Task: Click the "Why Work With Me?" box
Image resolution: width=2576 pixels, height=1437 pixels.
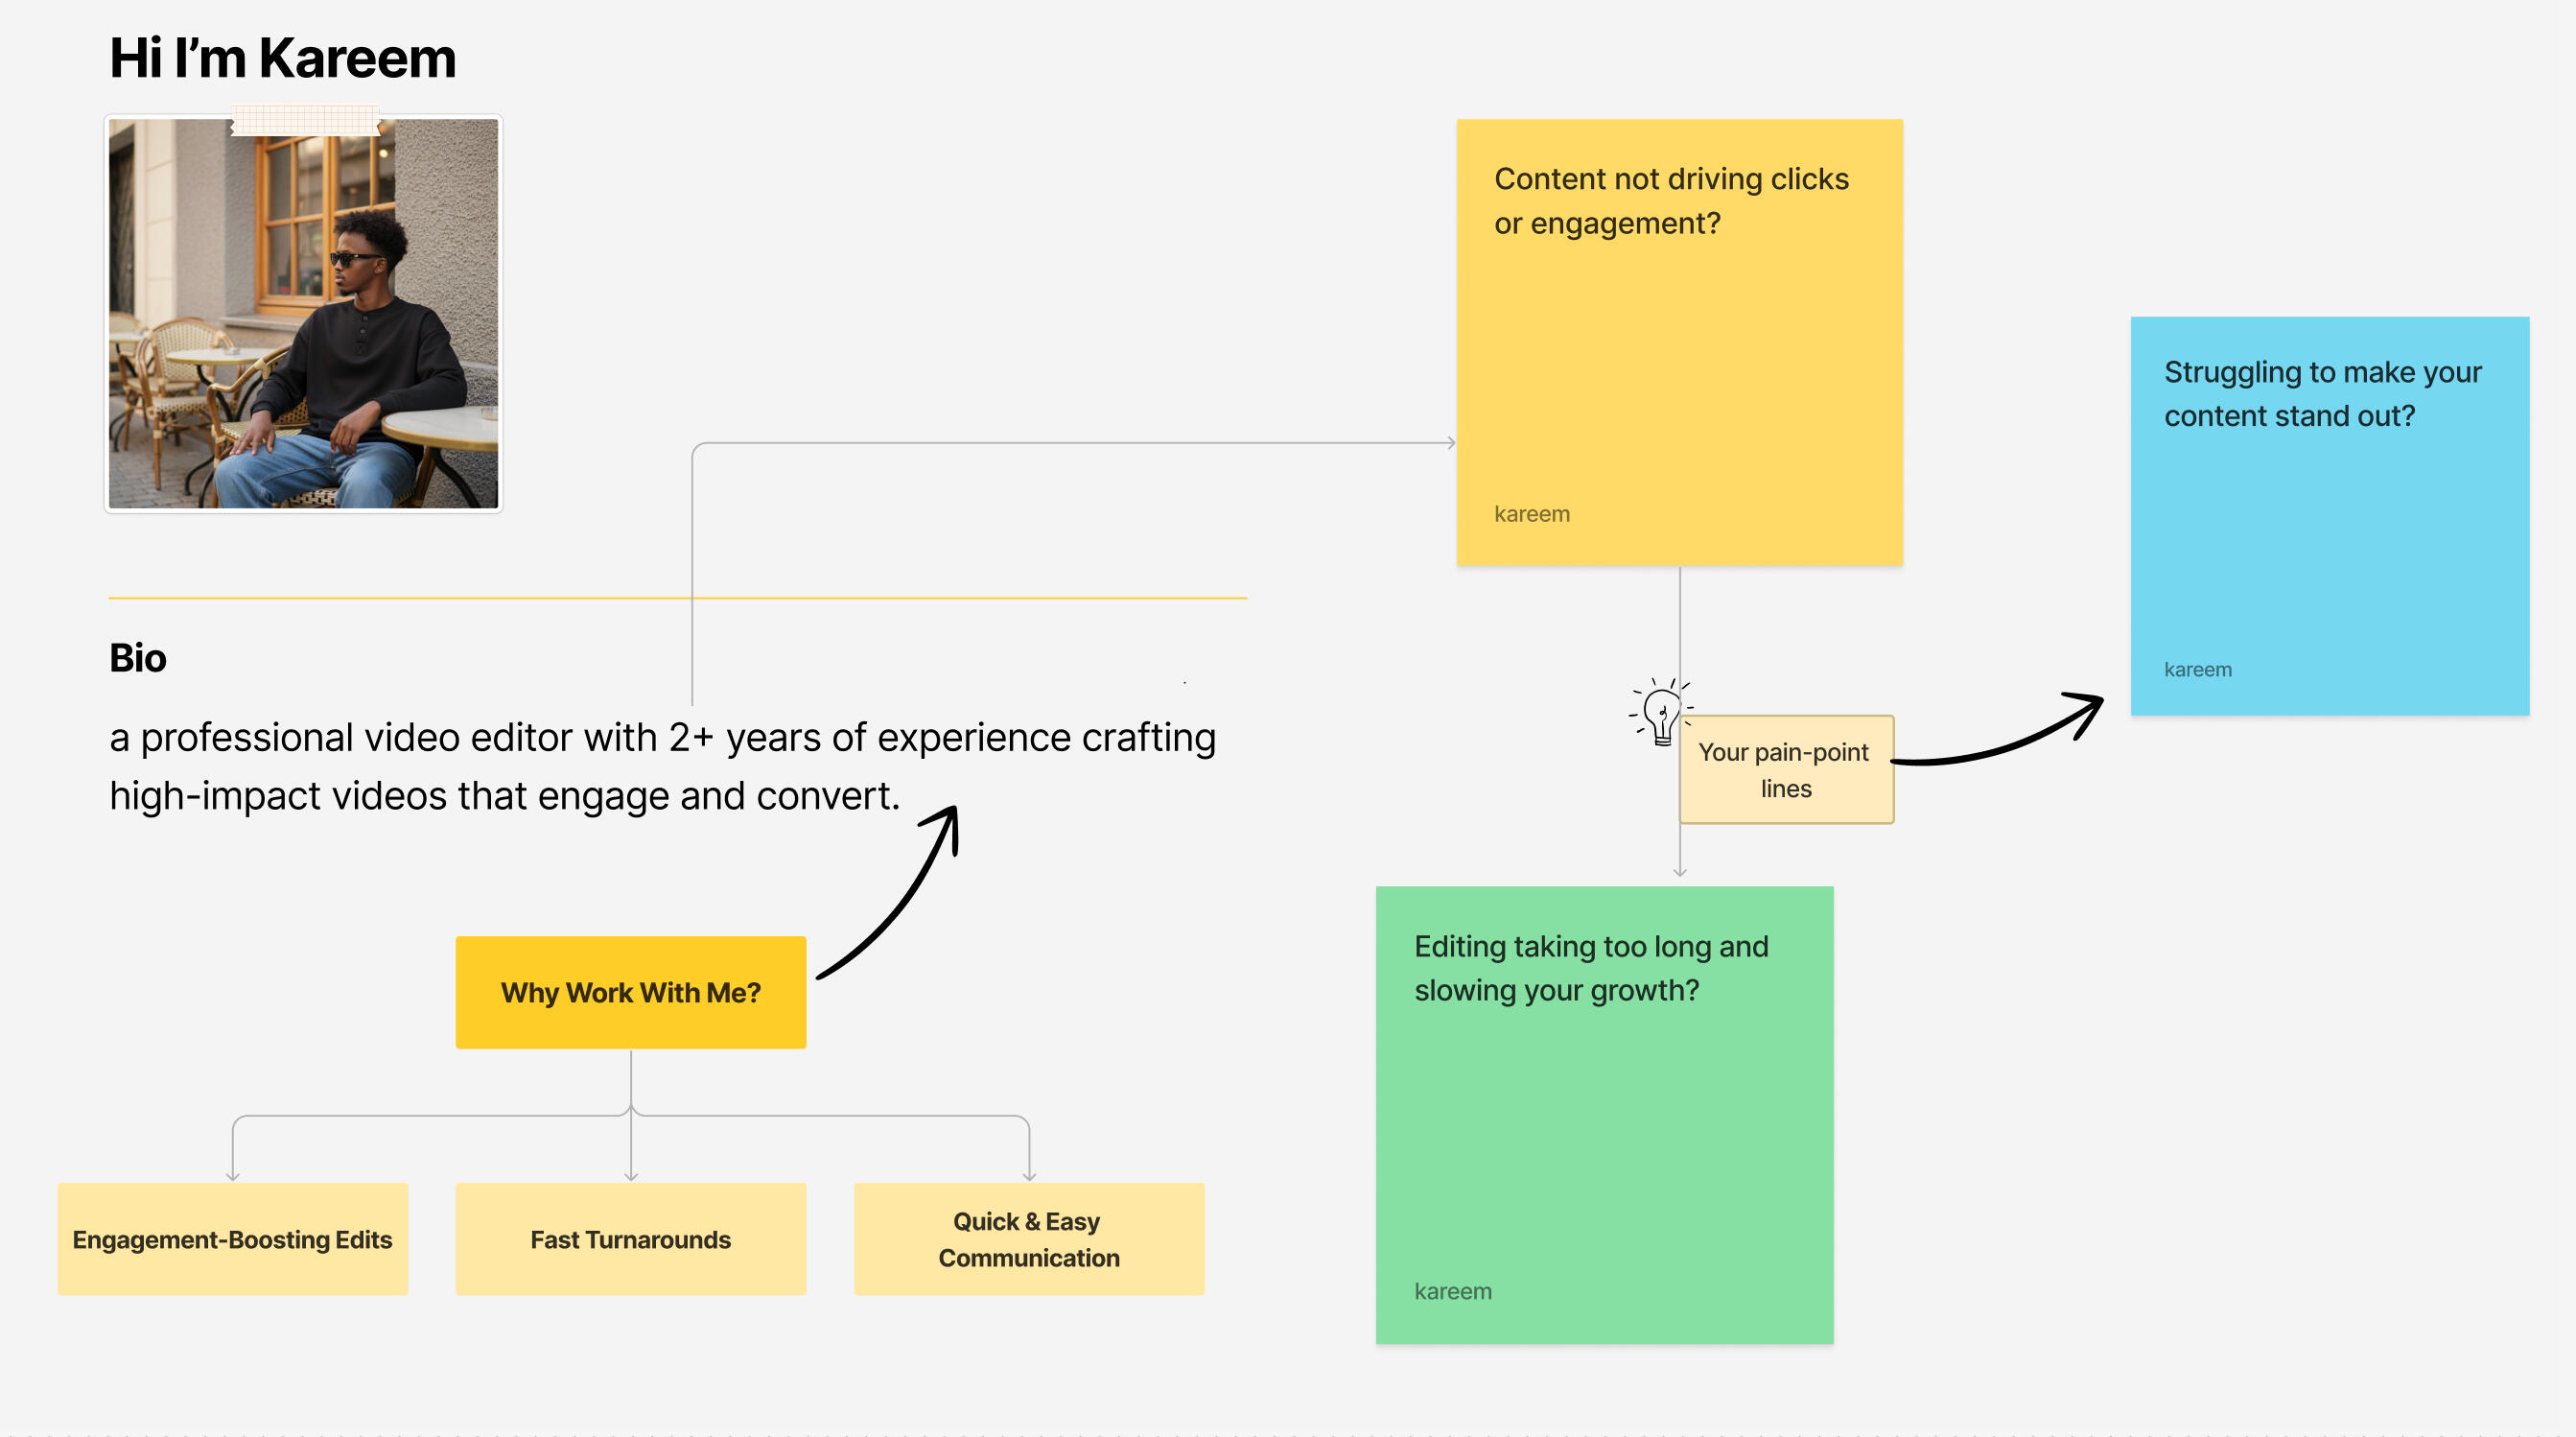Action: (x=630, y=992)
